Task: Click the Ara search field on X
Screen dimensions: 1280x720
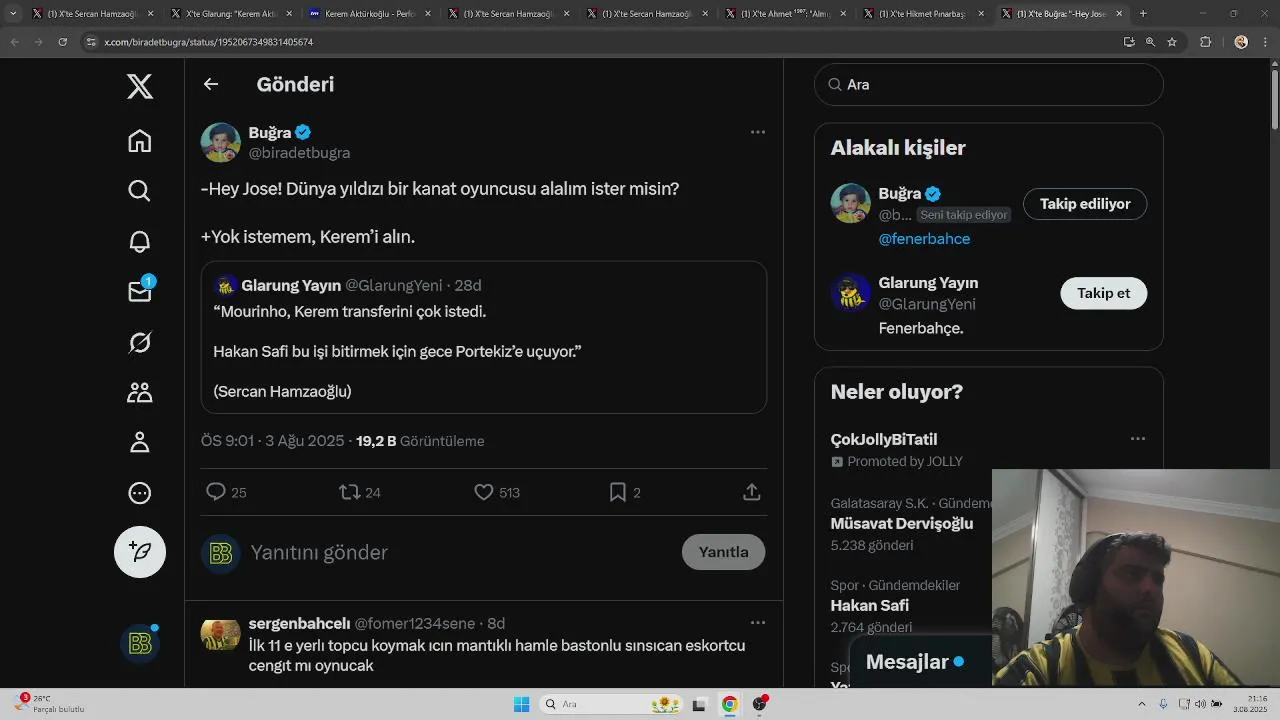Action: coord(989,85)
